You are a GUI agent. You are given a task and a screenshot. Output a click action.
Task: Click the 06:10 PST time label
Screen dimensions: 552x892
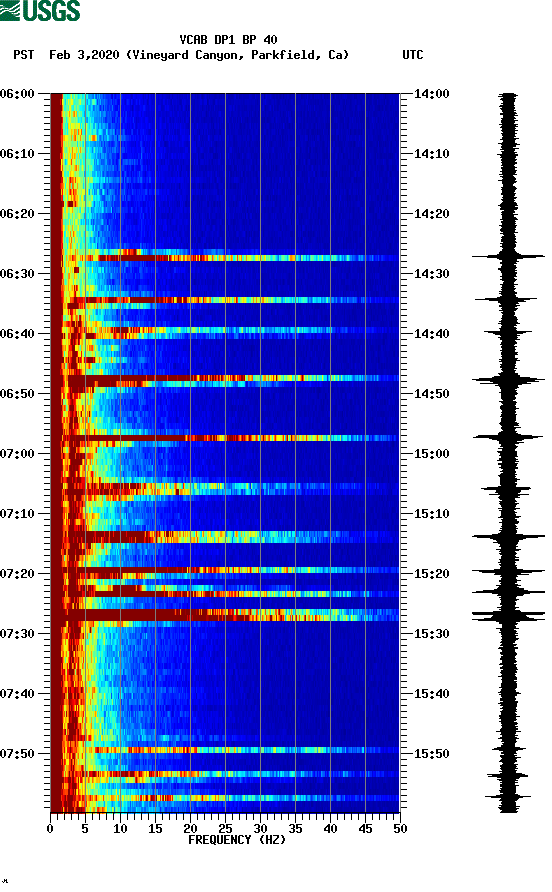17,154
